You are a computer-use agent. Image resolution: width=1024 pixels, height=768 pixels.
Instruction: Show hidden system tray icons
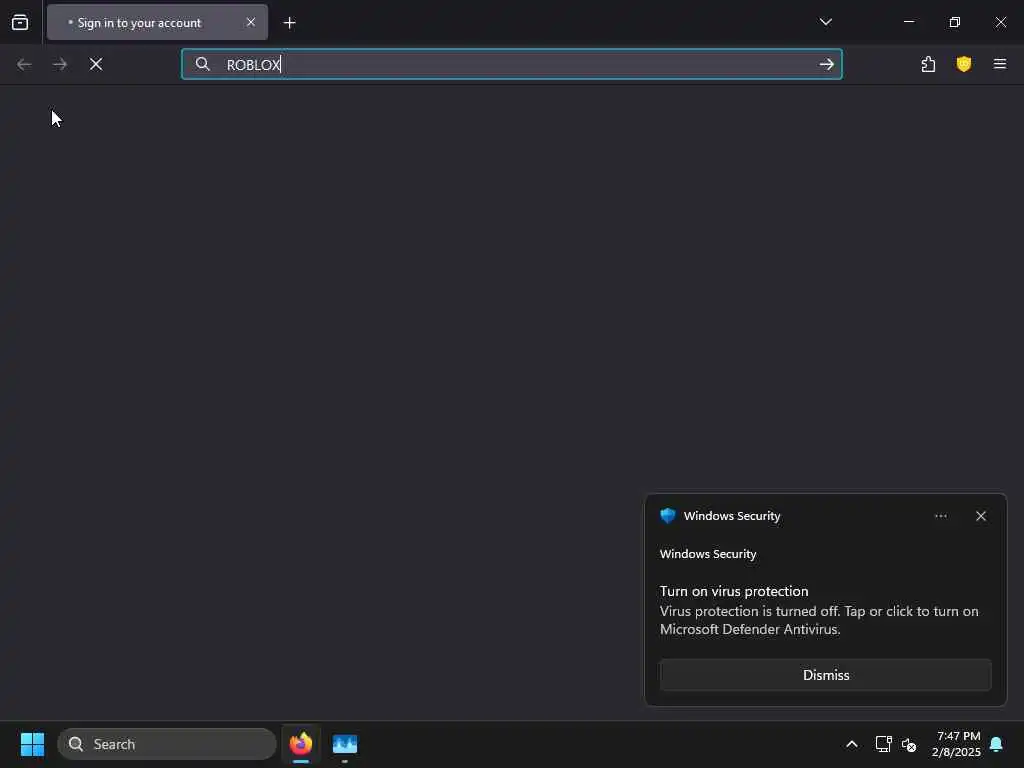point(852,744)
